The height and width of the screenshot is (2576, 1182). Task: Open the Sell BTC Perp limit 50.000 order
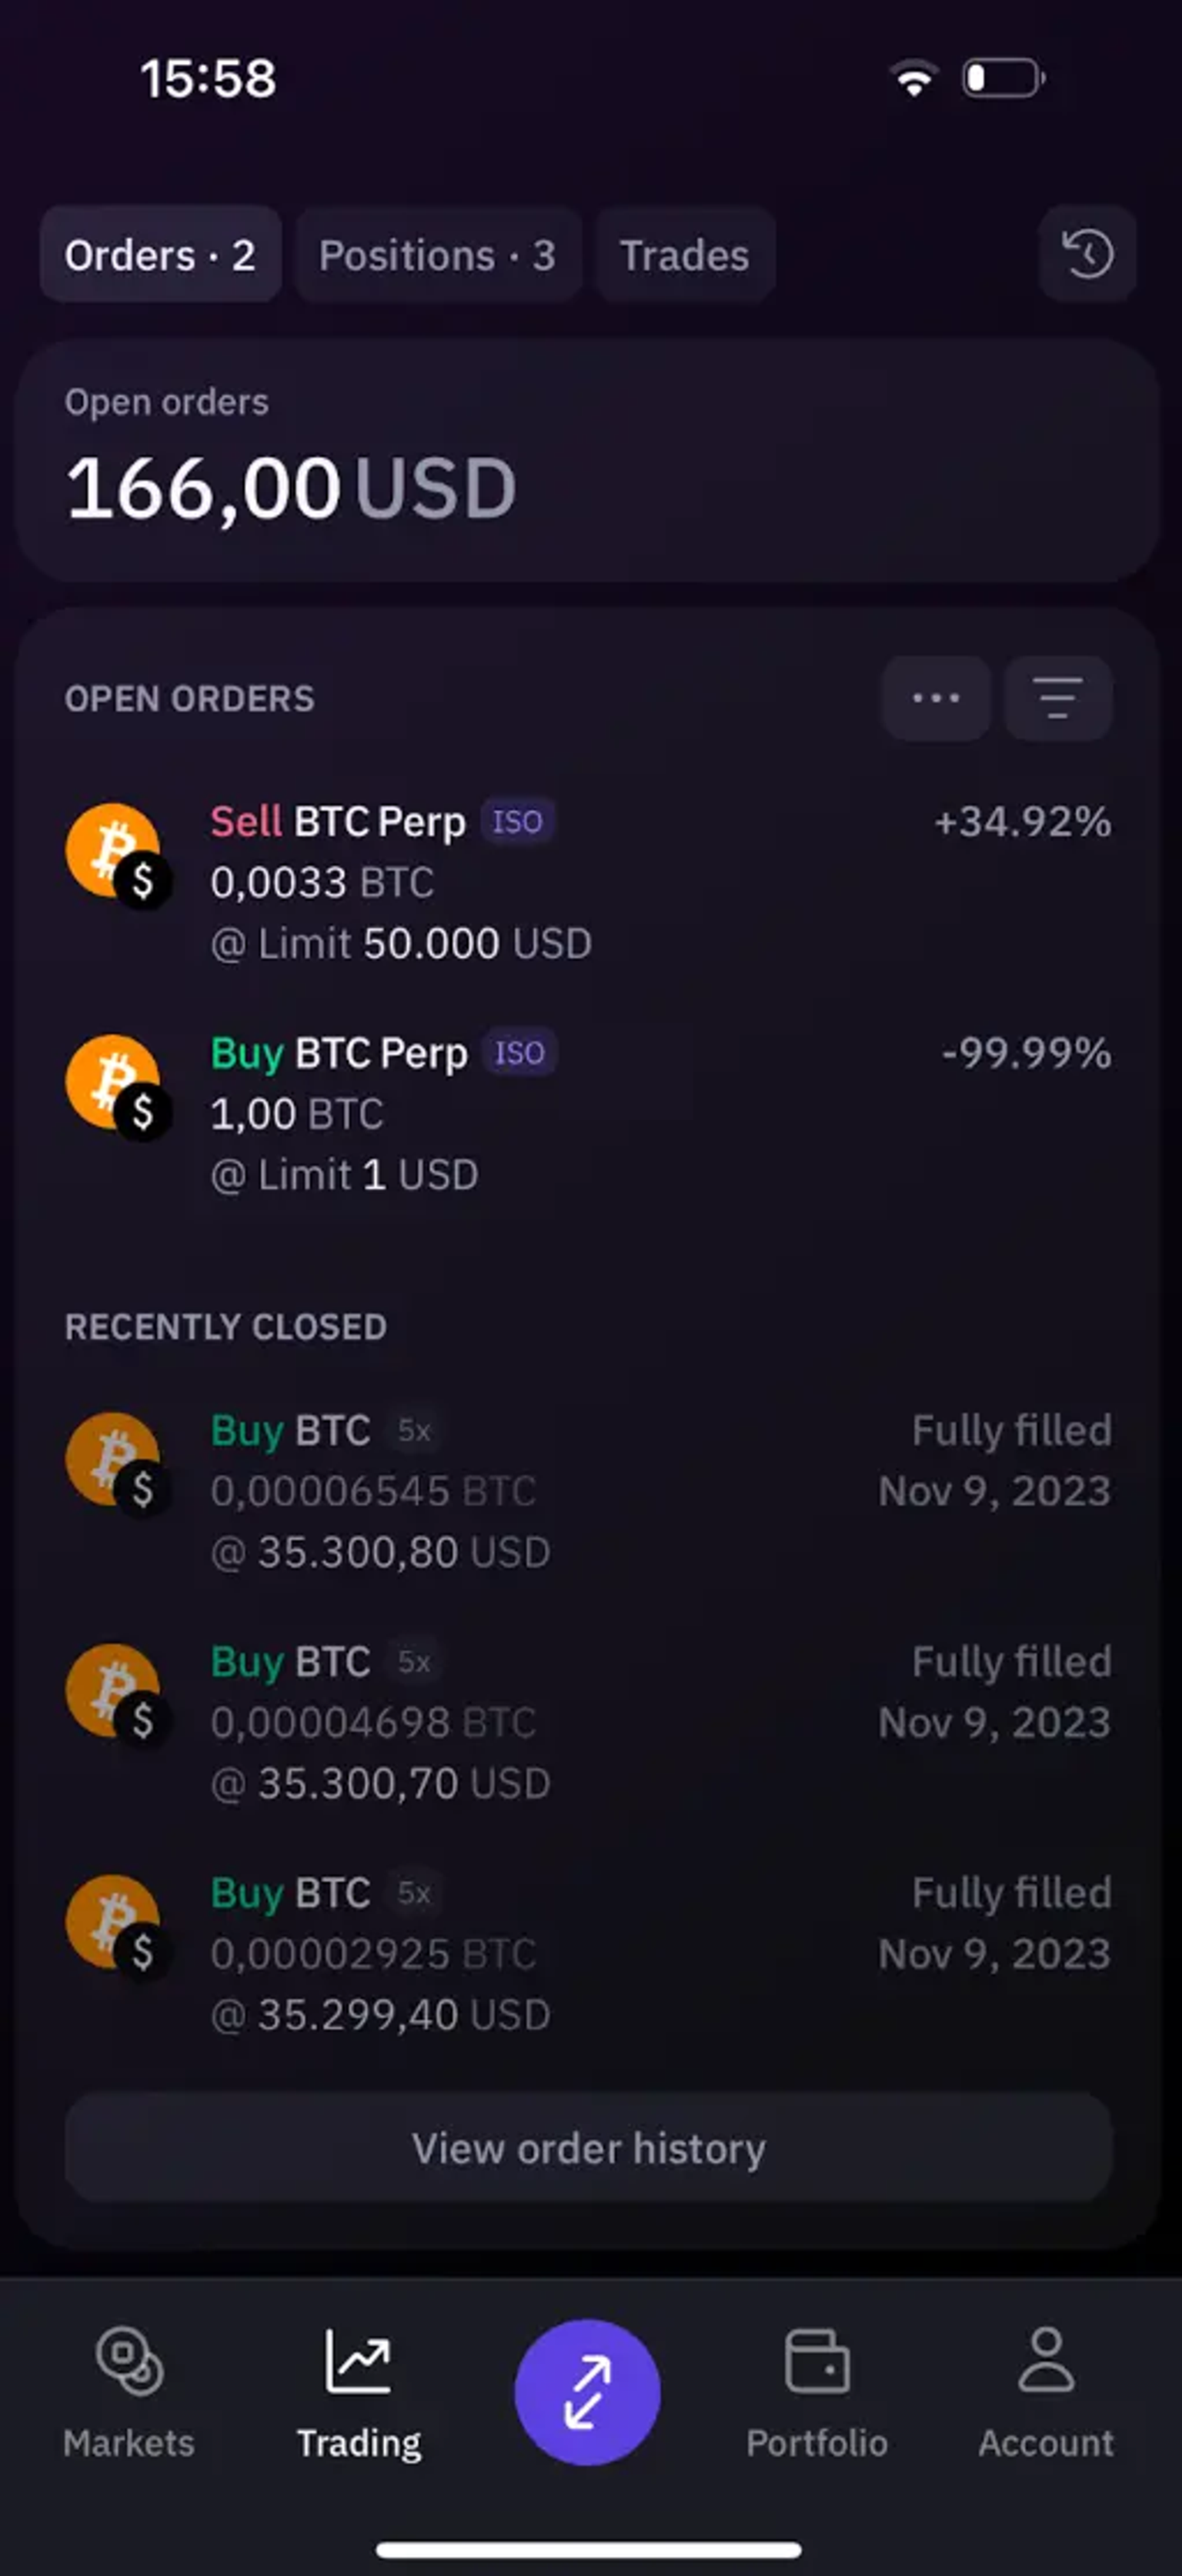click(588, 882)
